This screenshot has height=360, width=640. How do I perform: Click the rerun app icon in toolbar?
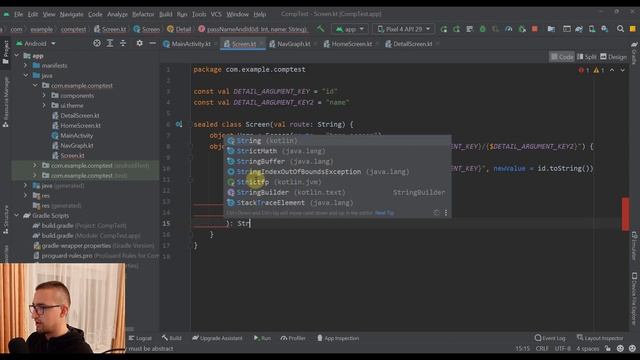pos(444,29)
